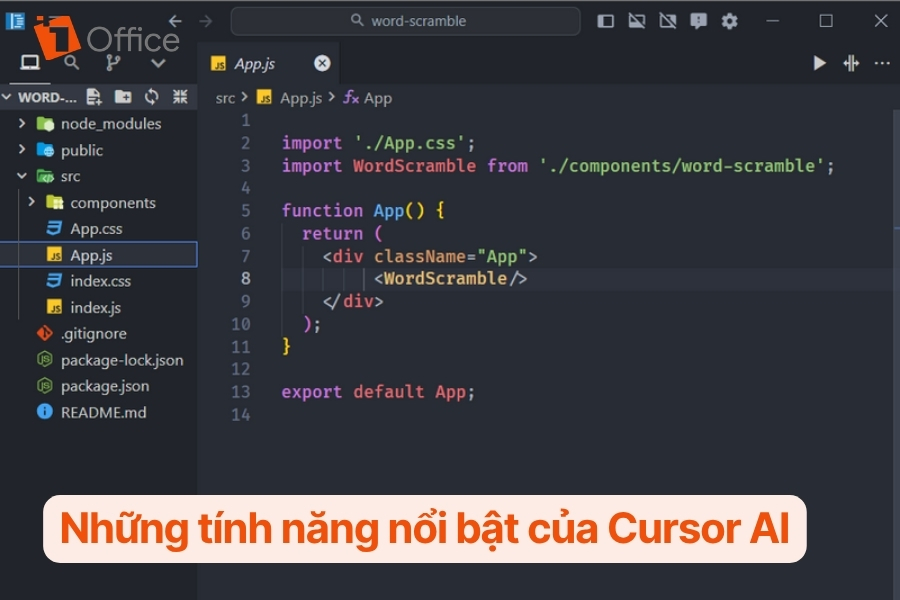Create a new folder in explorer

[x=123, y=96]
